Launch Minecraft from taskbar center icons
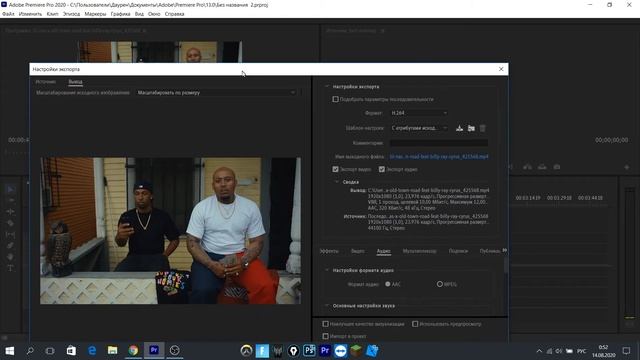 356,351
